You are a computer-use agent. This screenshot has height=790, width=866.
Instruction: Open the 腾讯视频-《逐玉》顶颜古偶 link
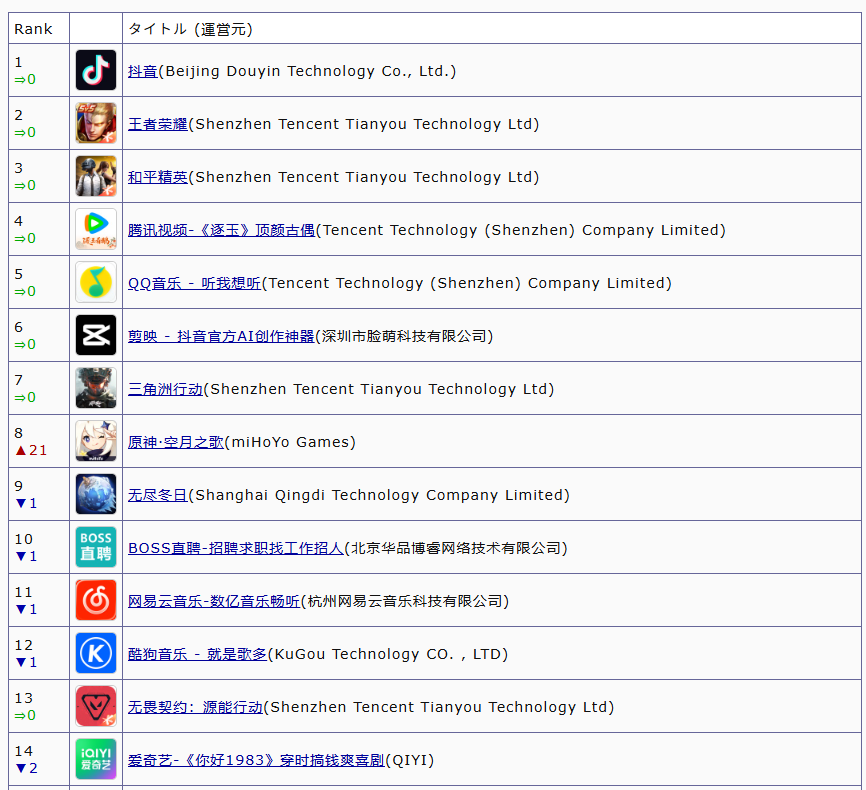pyautogui.click(x=221, y=230)
